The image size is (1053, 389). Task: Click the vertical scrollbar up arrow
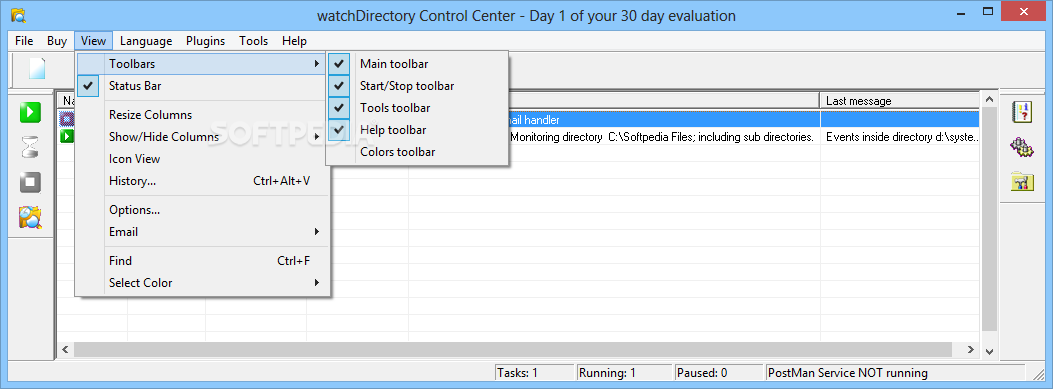coord(989,99)
